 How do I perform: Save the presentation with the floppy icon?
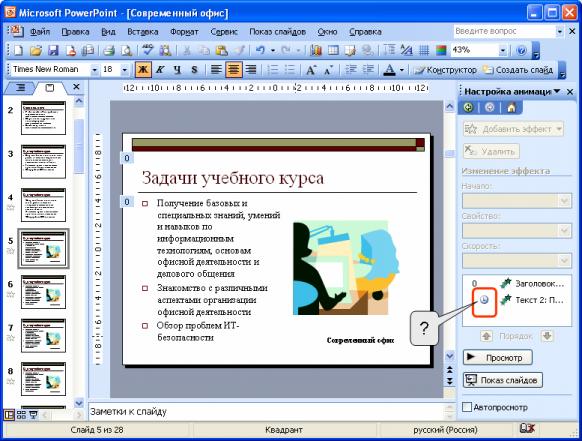pos(53,50)
